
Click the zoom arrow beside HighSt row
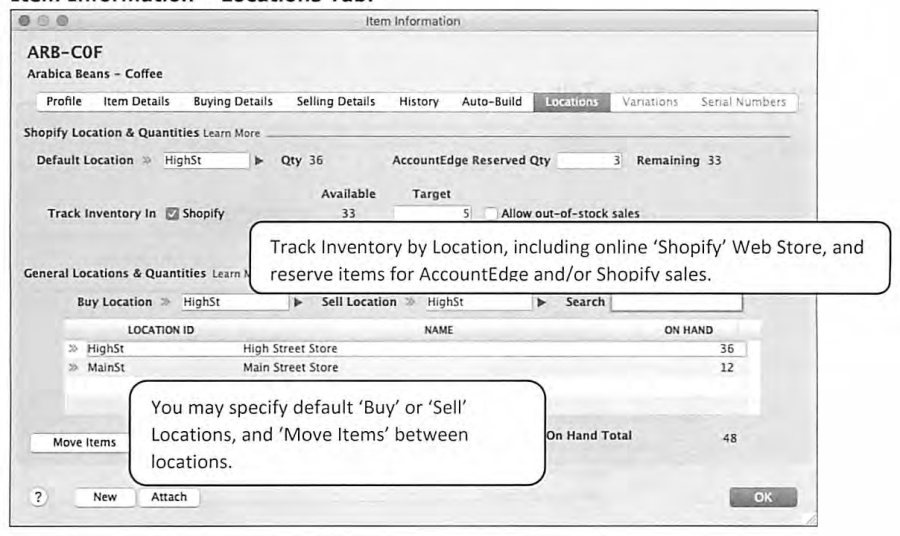click(73, 348)
